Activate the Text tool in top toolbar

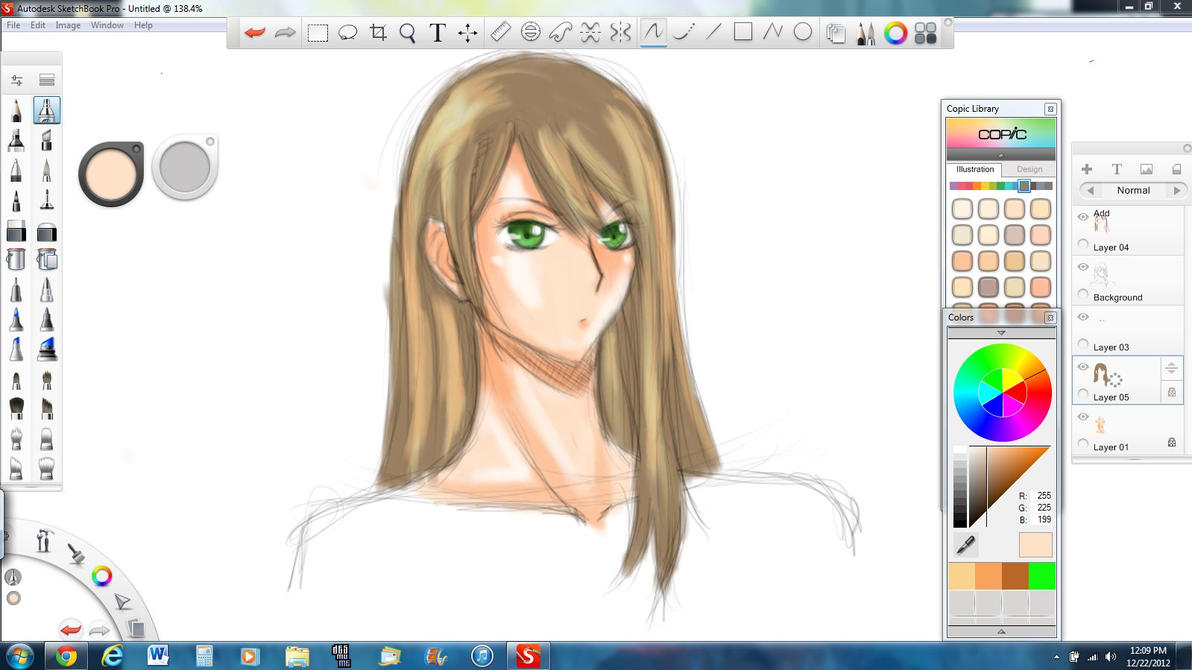437,33
